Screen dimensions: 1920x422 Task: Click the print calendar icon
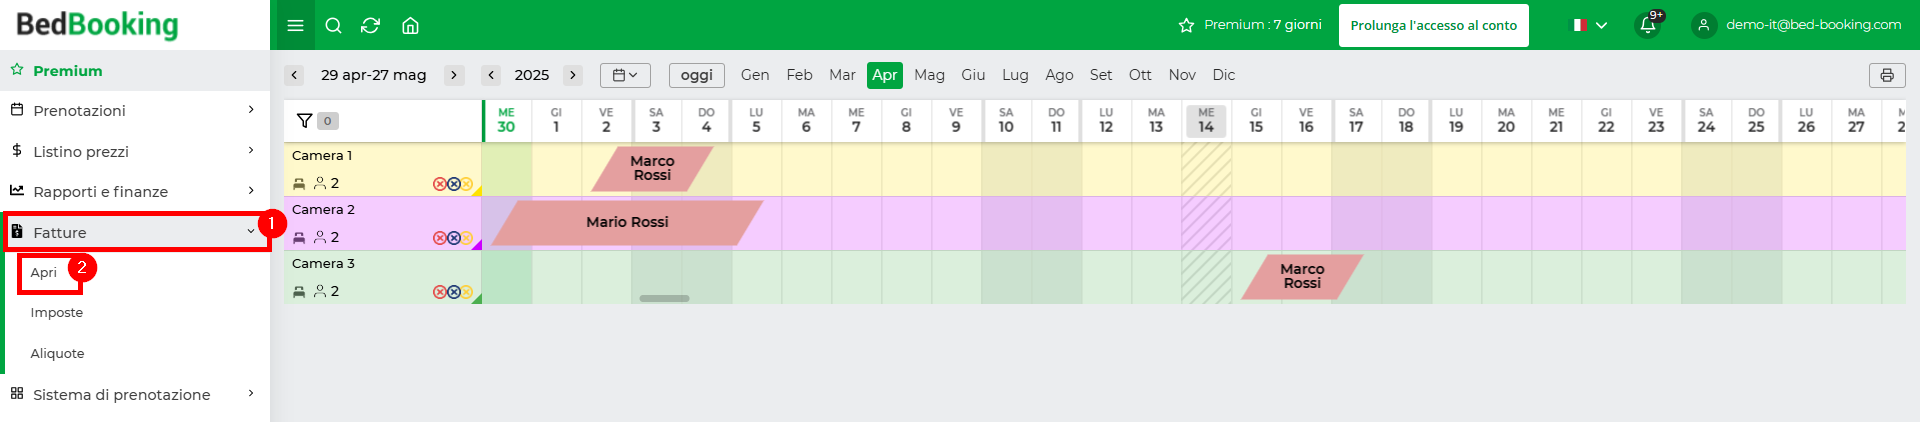(1886, 75)
